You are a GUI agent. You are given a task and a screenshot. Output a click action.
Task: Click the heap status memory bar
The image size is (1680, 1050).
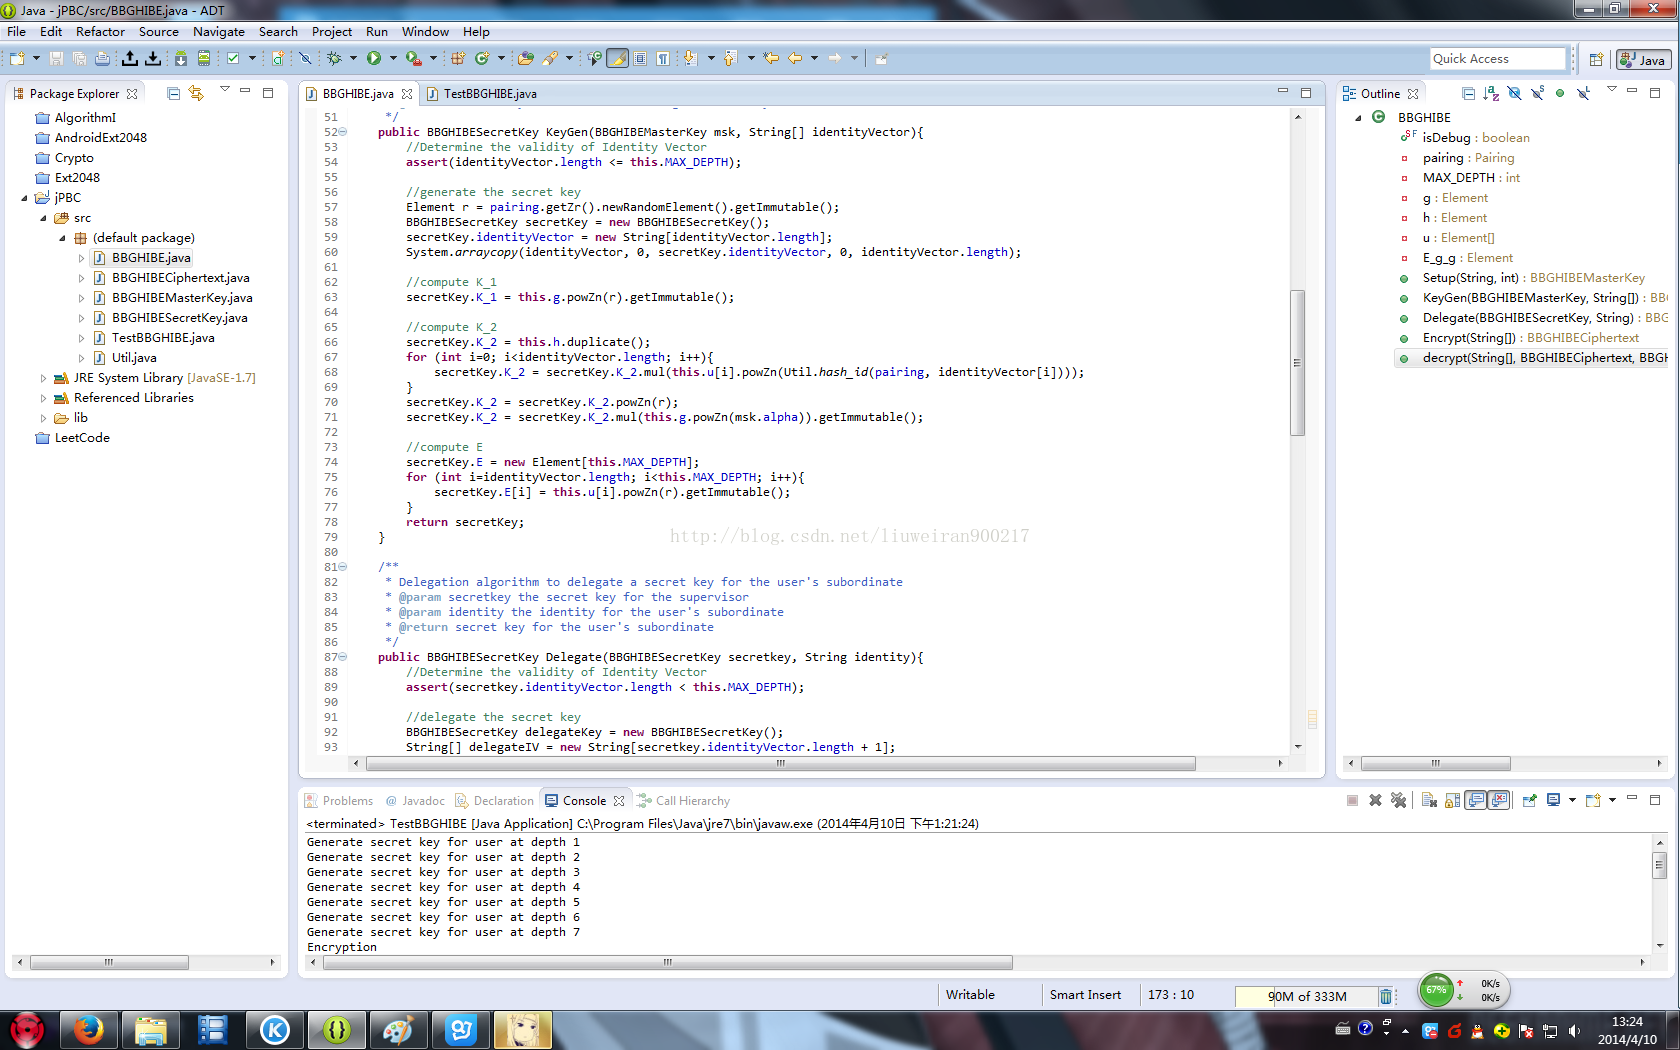[x=1307, y=996]
